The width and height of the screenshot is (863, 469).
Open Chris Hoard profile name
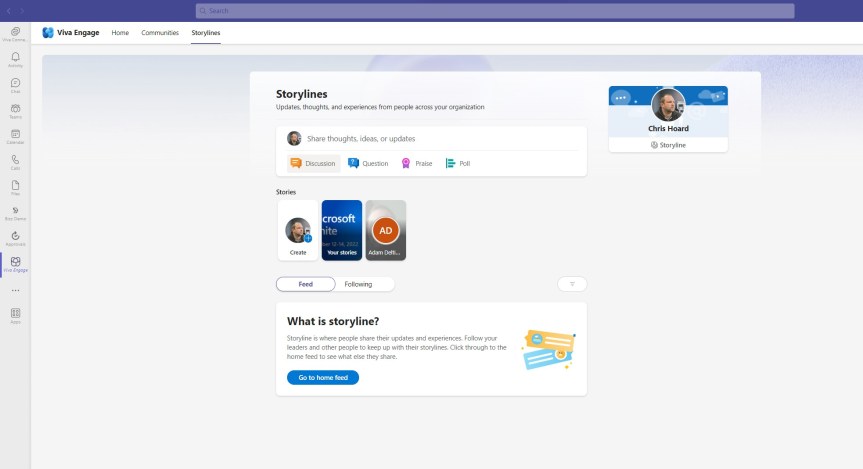[x=668, y=128]
